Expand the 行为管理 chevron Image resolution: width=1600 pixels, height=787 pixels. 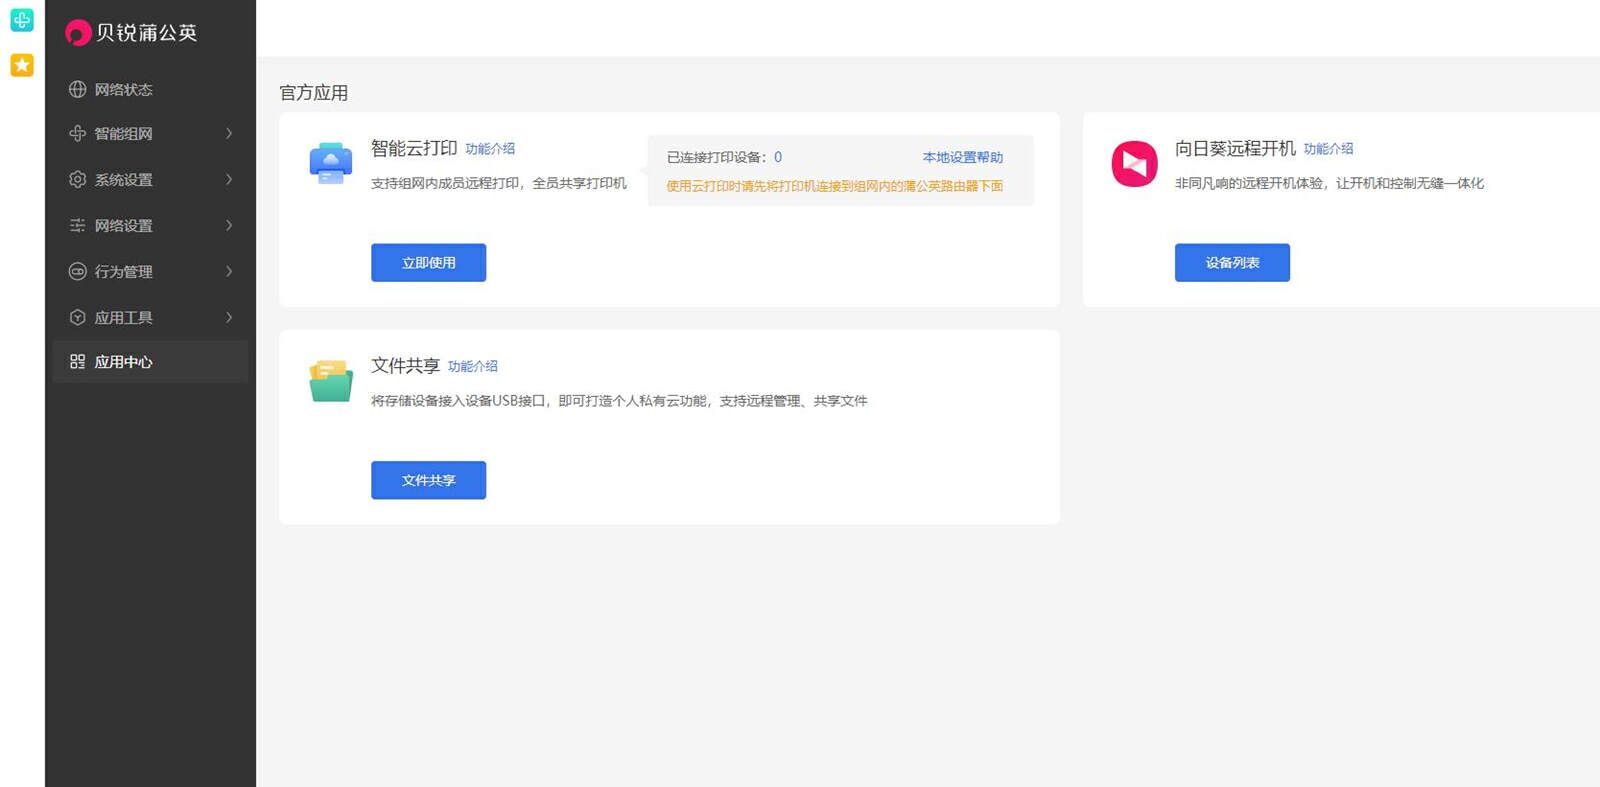coord(229,271)
